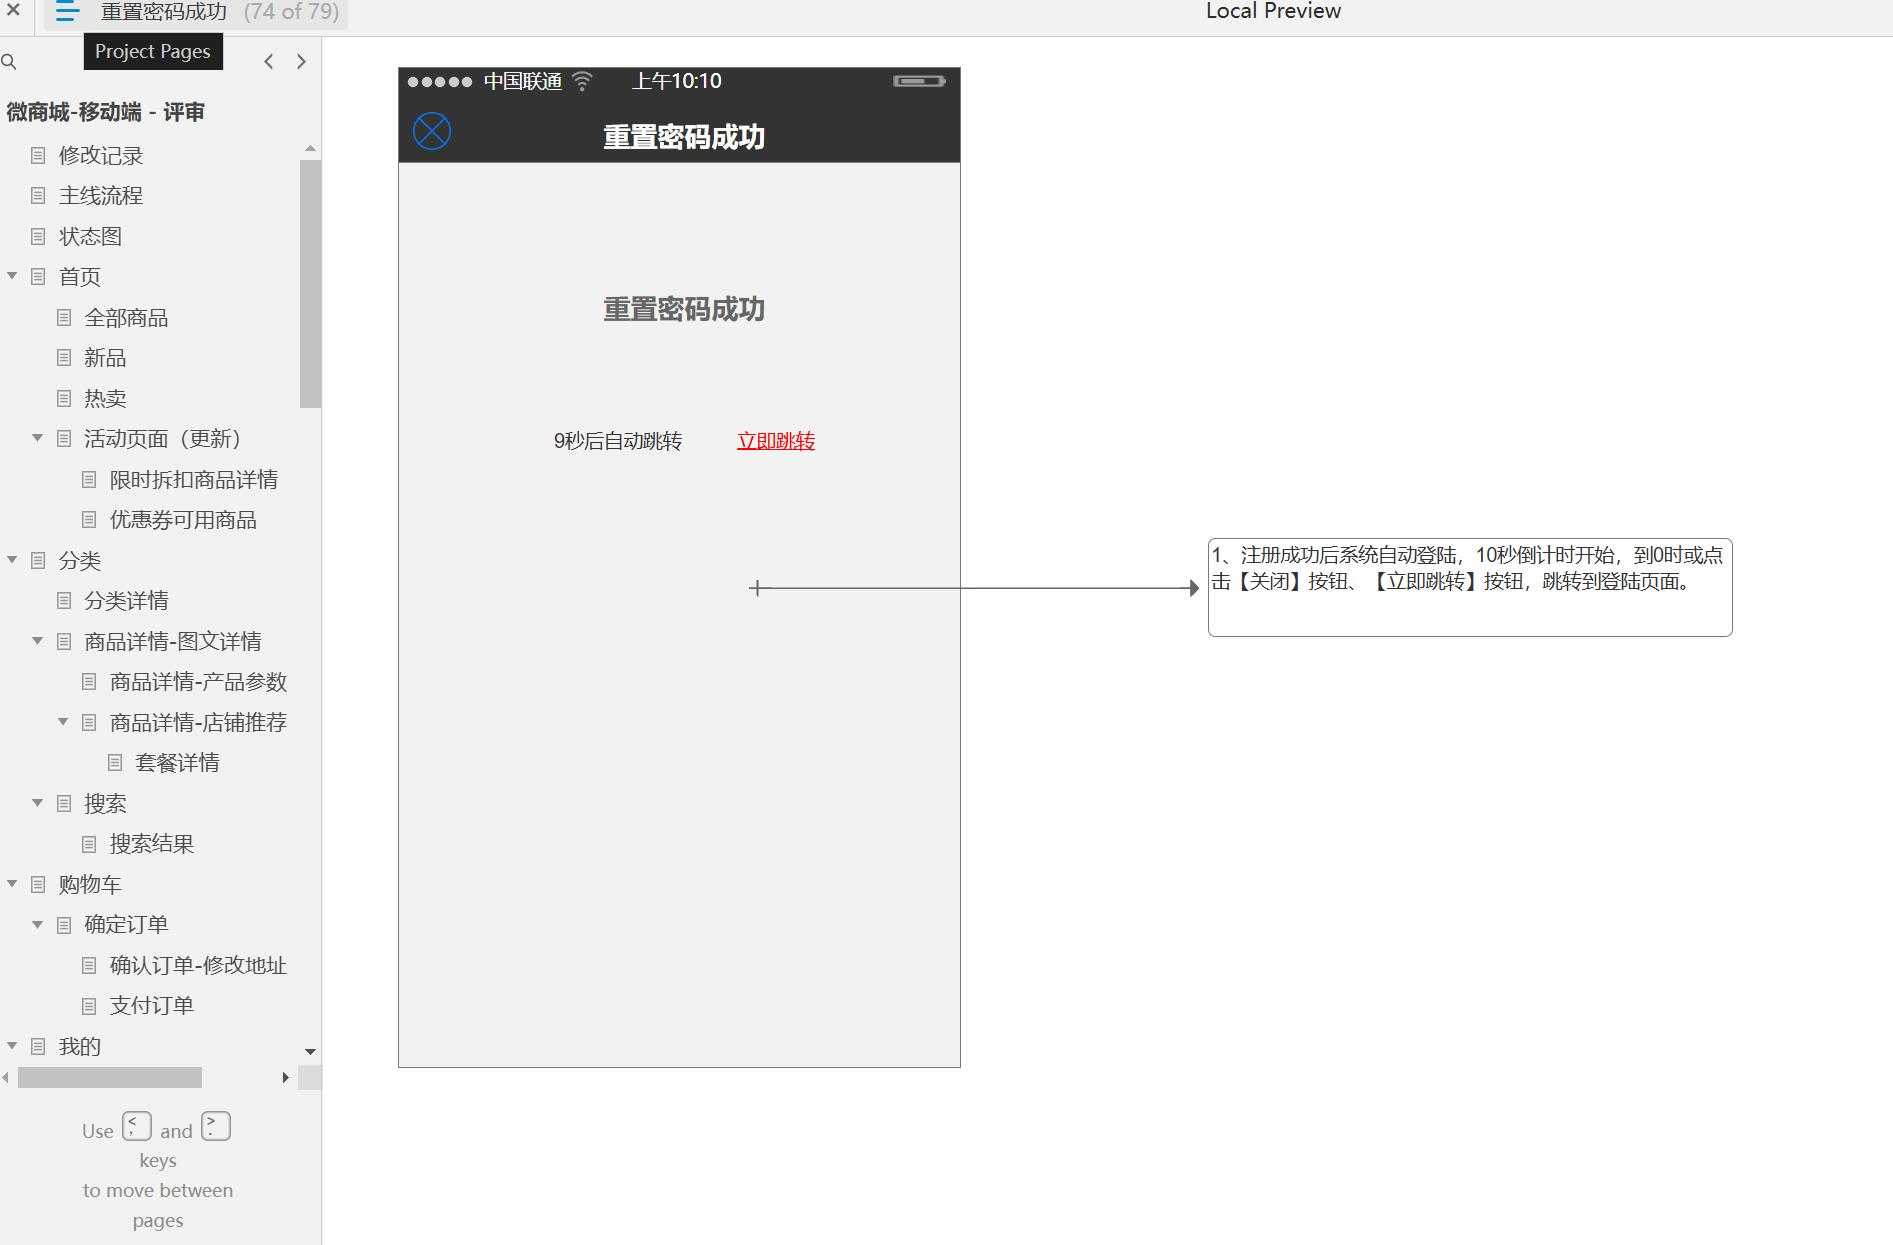Viewport: 1893px width, 1245px height.
Task: Collapse the 分类 tree node
Action: click(12, 561)
